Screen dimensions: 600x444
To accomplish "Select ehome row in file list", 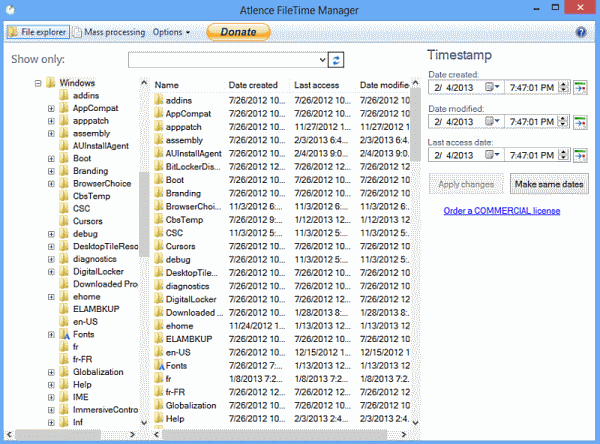I will coord(282,326).
